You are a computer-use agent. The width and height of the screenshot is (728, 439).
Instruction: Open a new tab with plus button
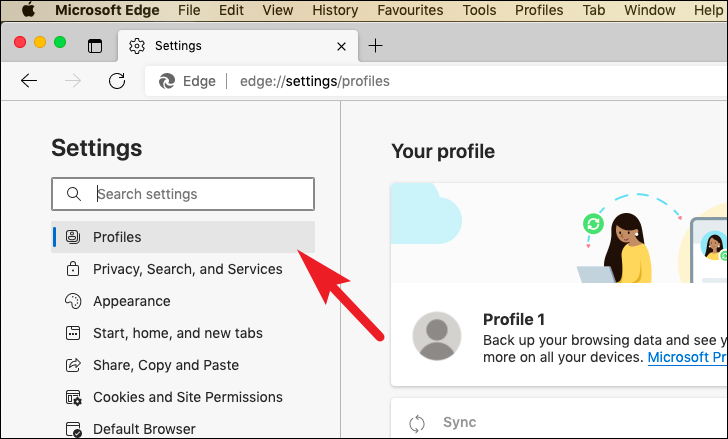coord(375,45)
